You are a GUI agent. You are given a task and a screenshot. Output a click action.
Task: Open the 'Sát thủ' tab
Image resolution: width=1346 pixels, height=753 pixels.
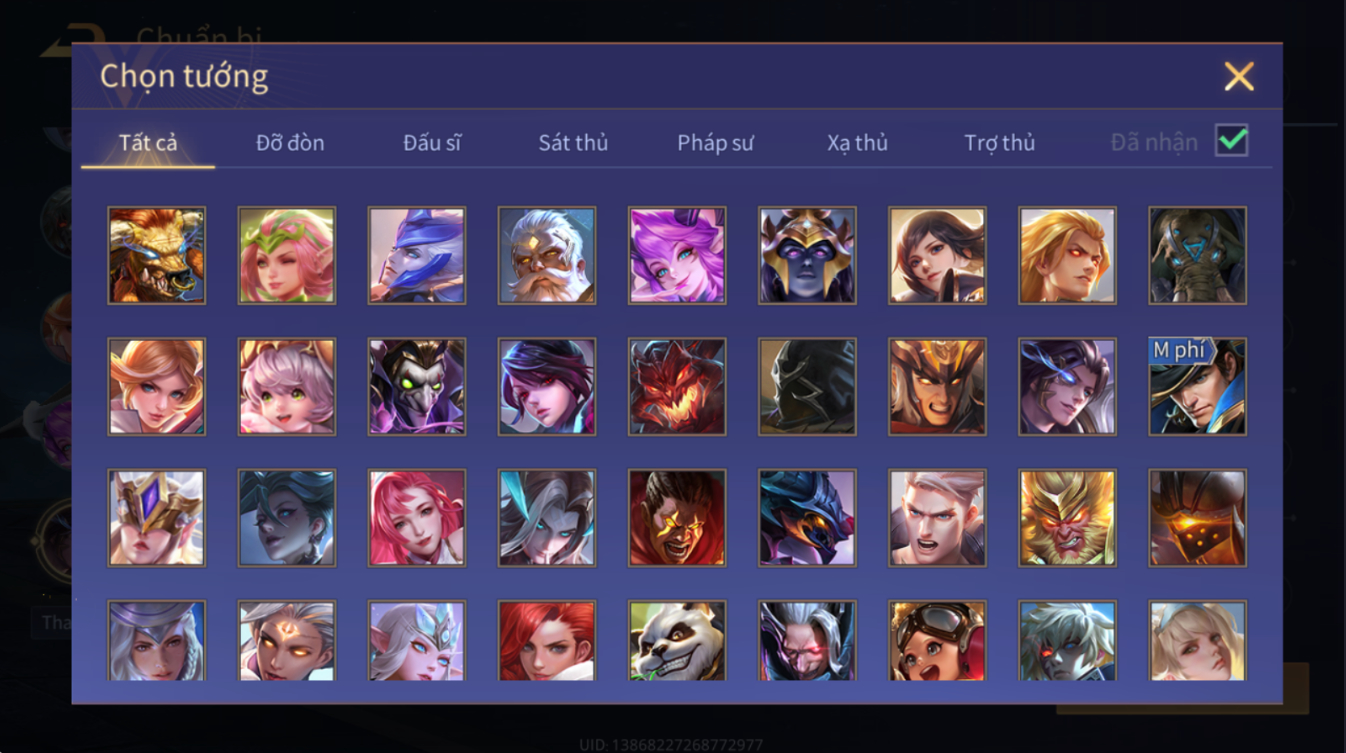click(x=573, y=143)
